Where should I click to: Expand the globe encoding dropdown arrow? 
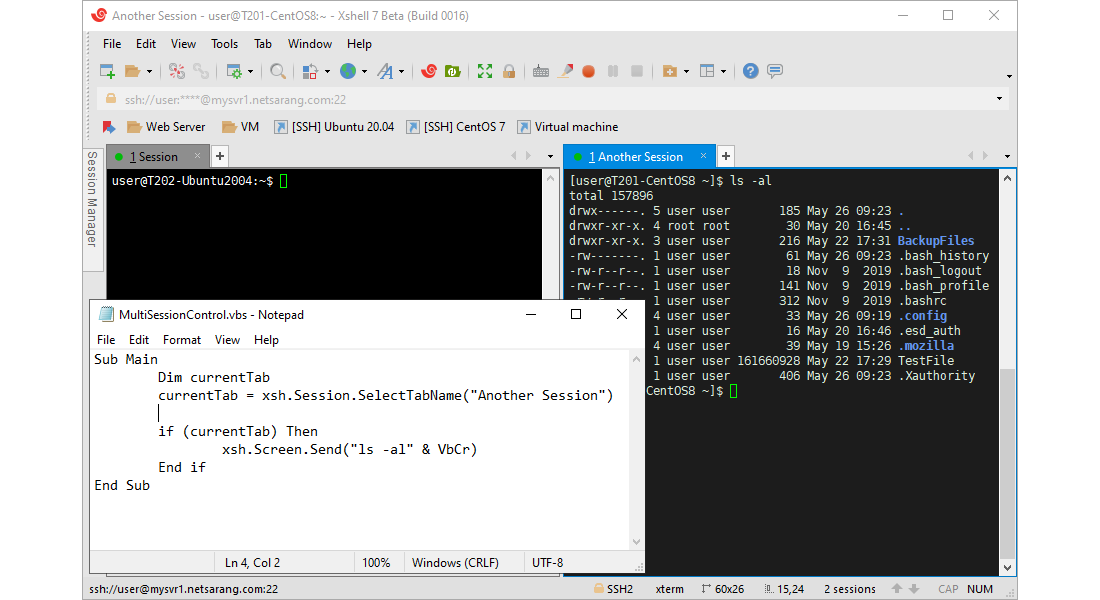(x=364, y=72)
